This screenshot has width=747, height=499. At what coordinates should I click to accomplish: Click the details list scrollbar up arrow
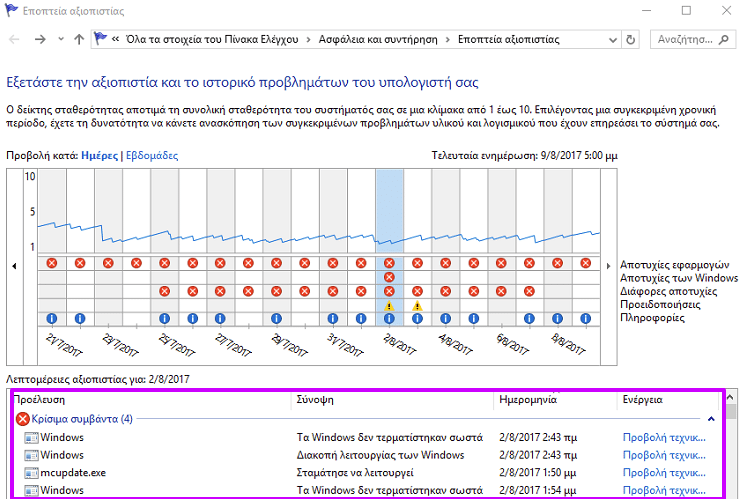tap(730, 397)
